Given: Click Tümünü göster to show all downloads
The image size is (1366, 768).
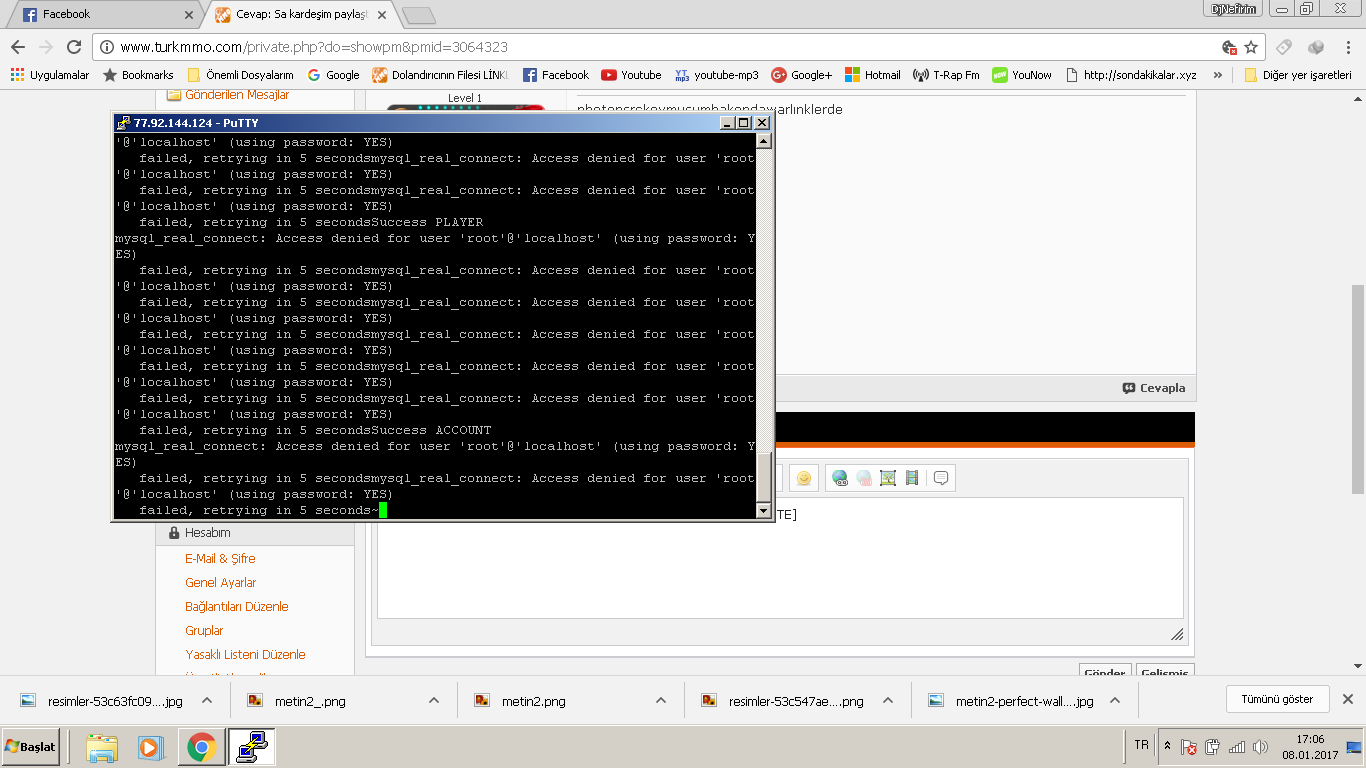Looking at the screenshot, I should click(1277, 699).
